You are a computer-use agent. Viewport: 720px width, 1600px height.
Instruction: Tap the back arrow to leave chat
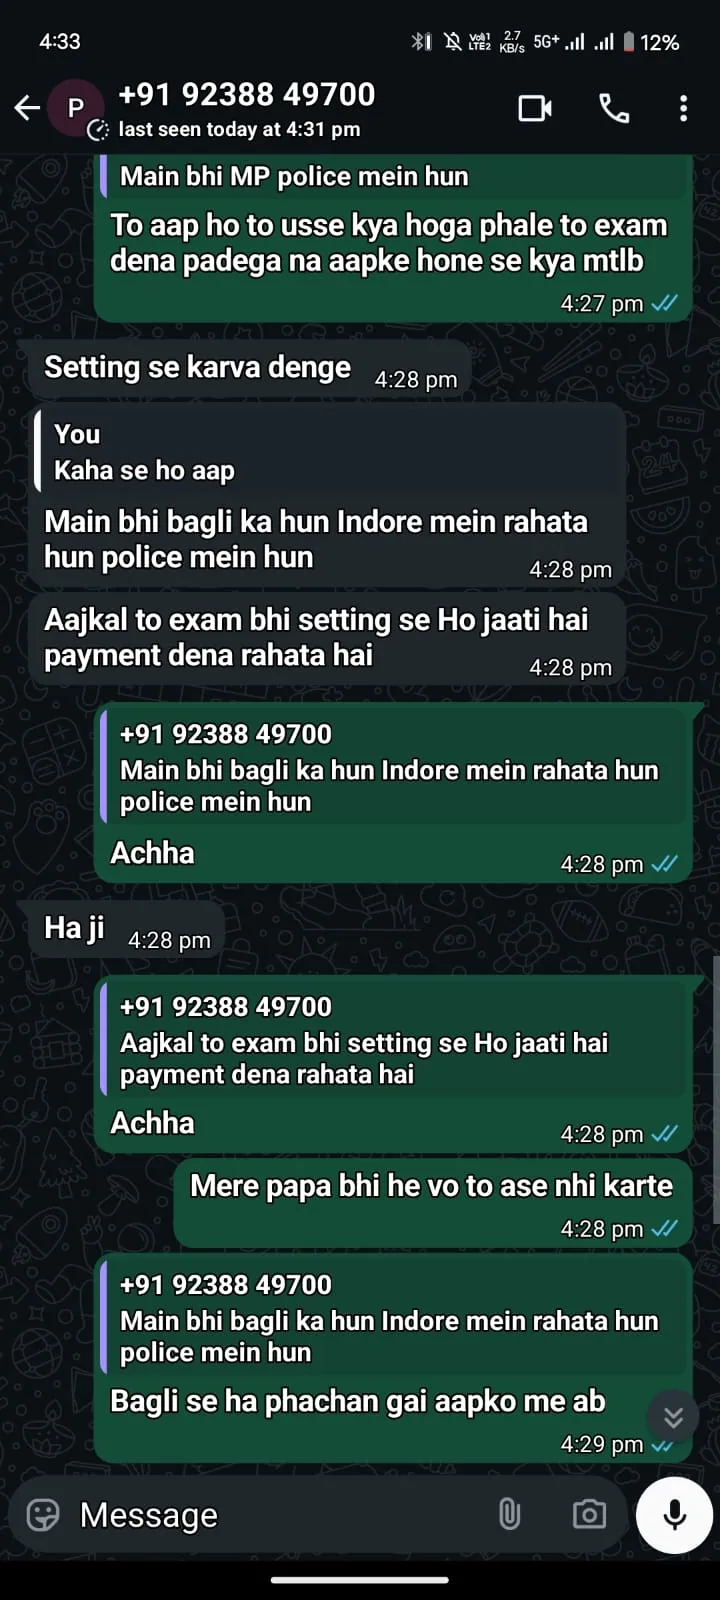(x=27, y=108)
